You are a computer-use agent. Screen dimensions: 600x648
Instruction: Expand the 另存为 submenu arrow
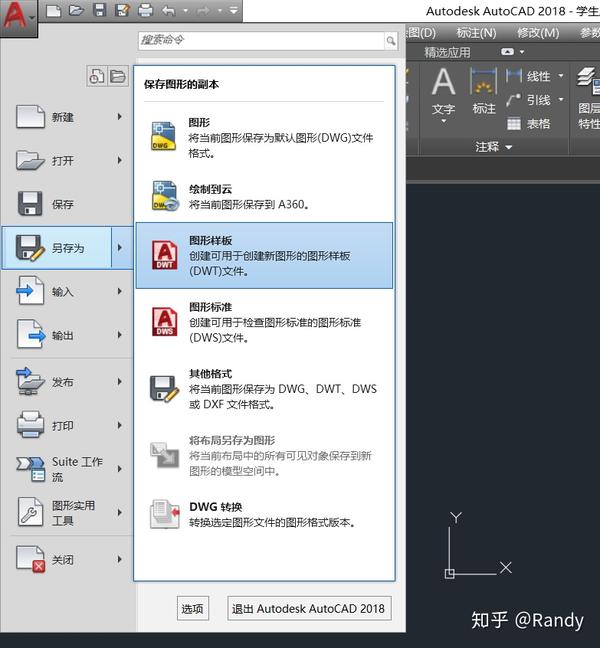coord(122,248)
